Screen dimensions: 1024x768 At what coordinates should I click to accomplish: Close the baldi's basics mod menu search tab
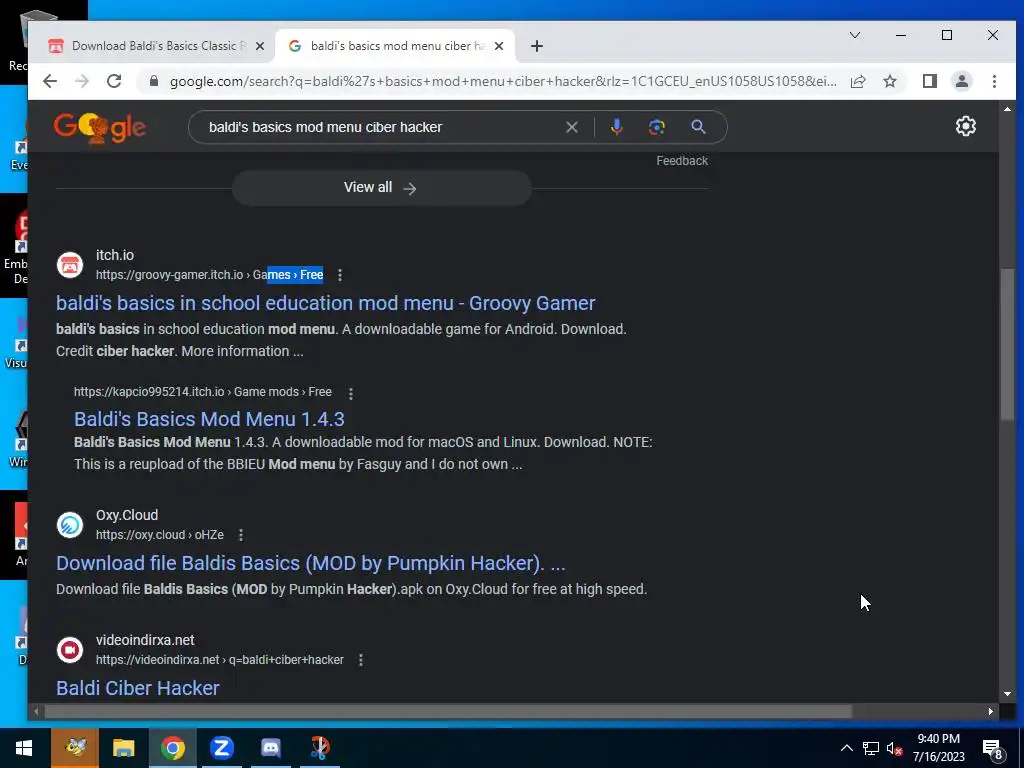[499, 46]
